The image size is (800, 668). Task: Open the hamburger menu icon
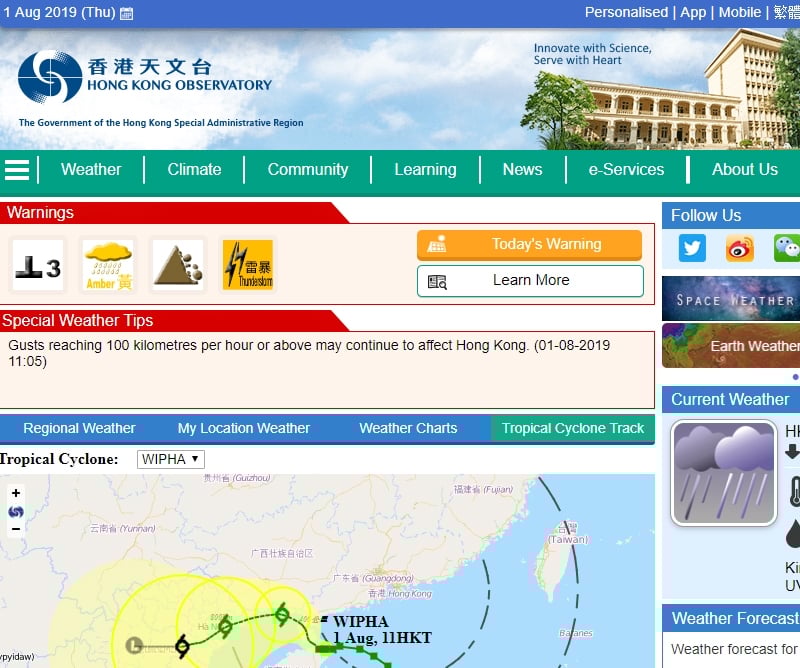coord(17,170)
